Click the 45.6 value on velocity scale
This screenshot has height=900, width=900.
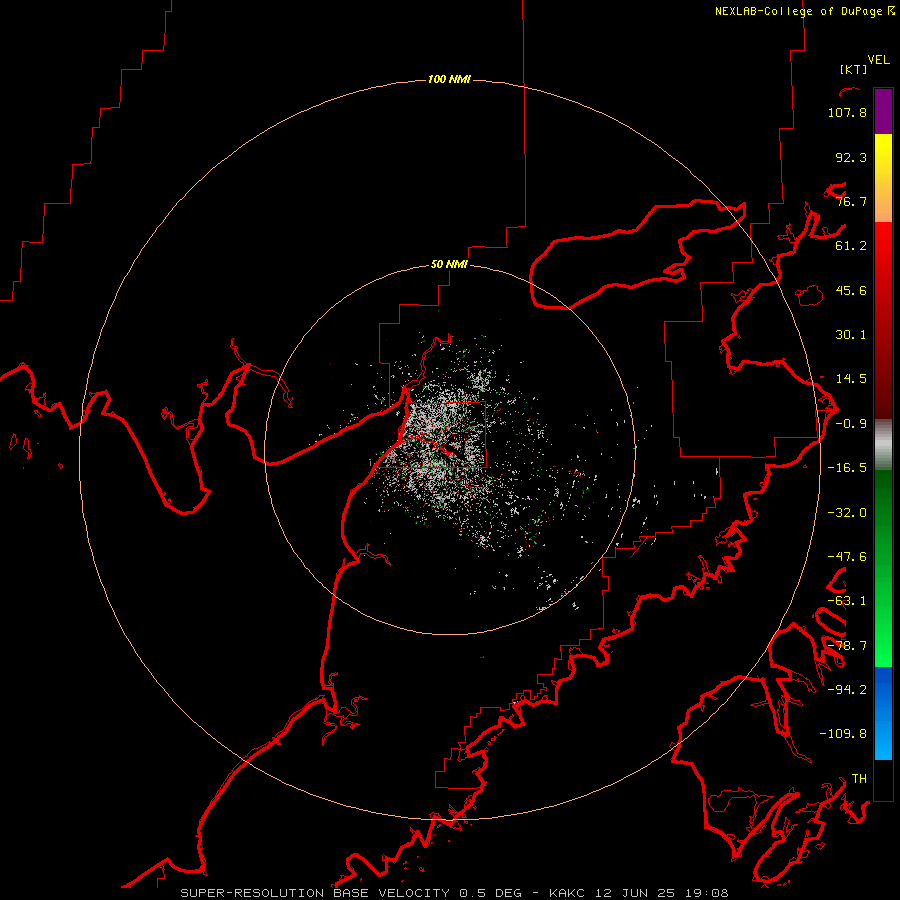pyautogui.click(x=851, y=290)
